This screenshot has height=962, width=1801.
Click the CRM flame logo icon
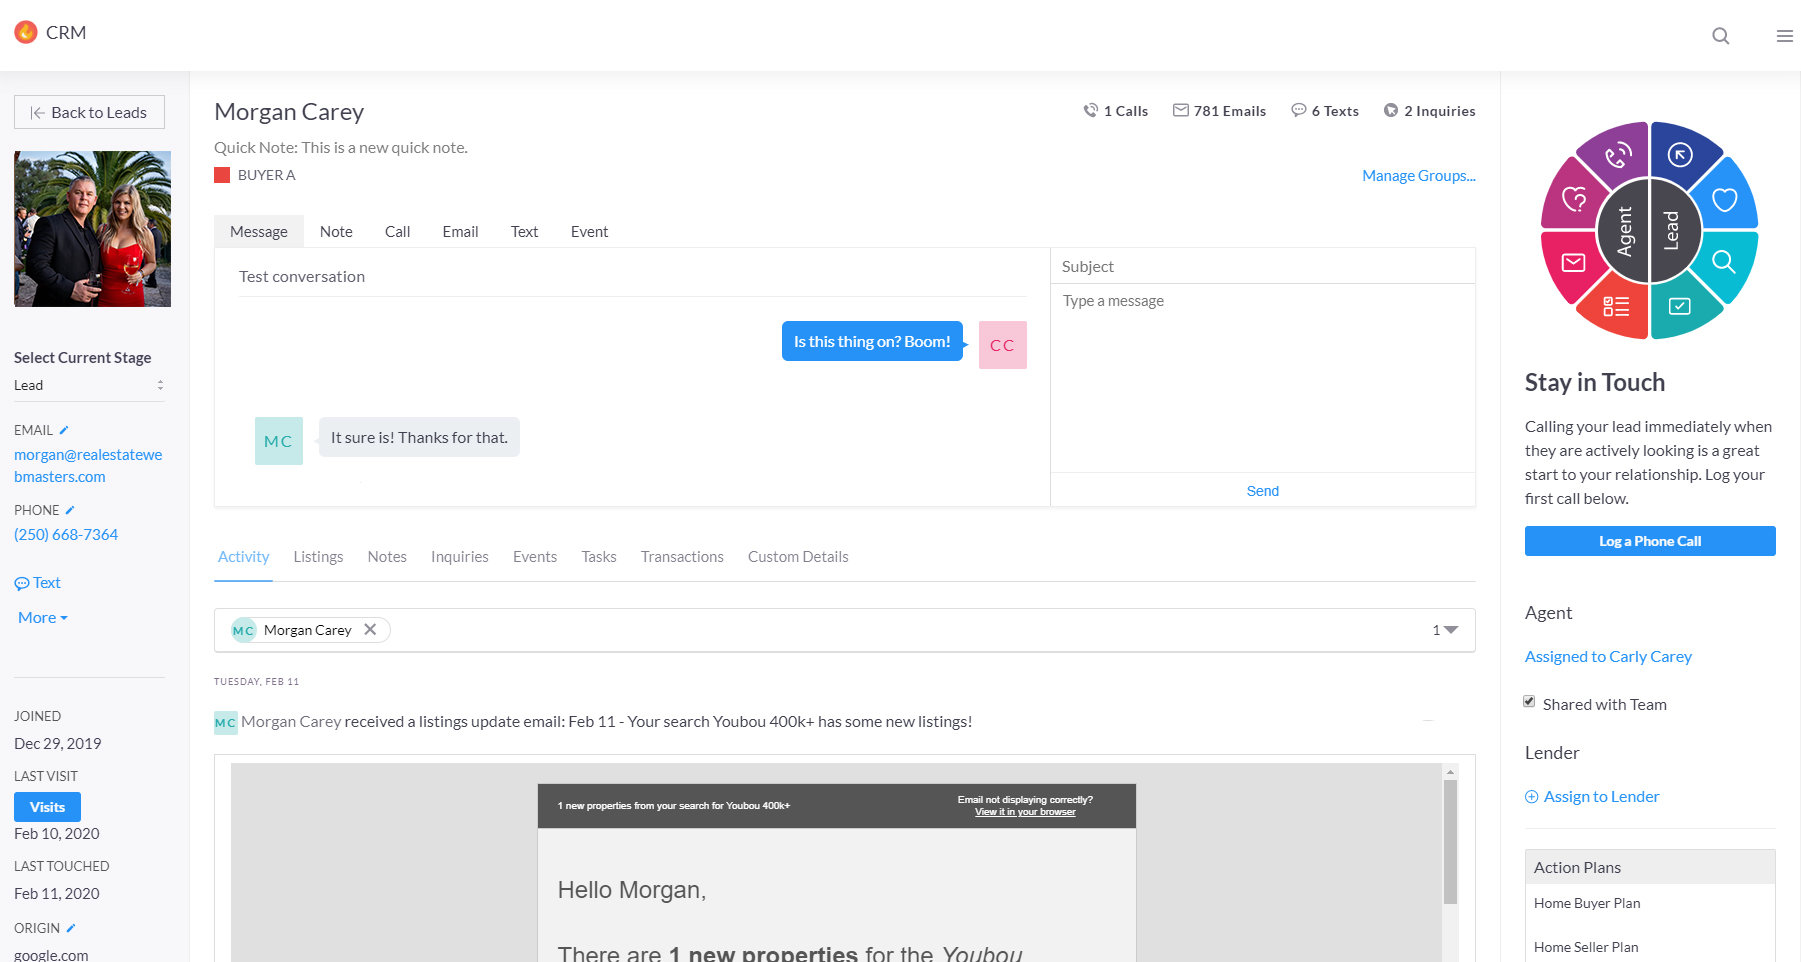coord(26,32)
